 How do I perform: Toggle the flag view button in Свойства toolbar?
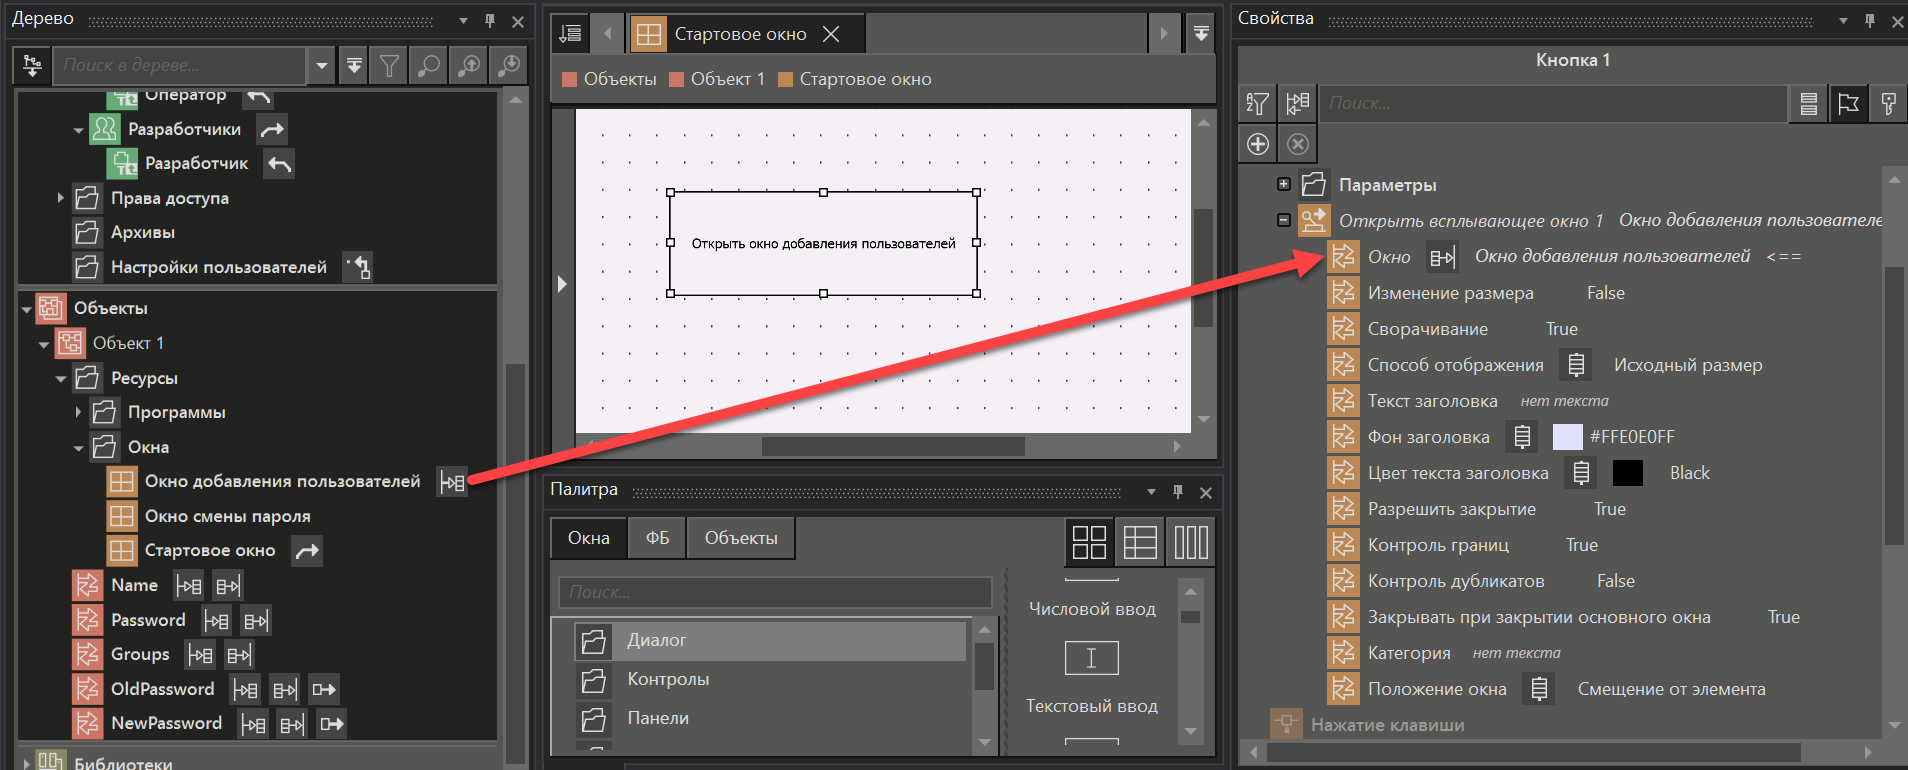[1848, 103]
